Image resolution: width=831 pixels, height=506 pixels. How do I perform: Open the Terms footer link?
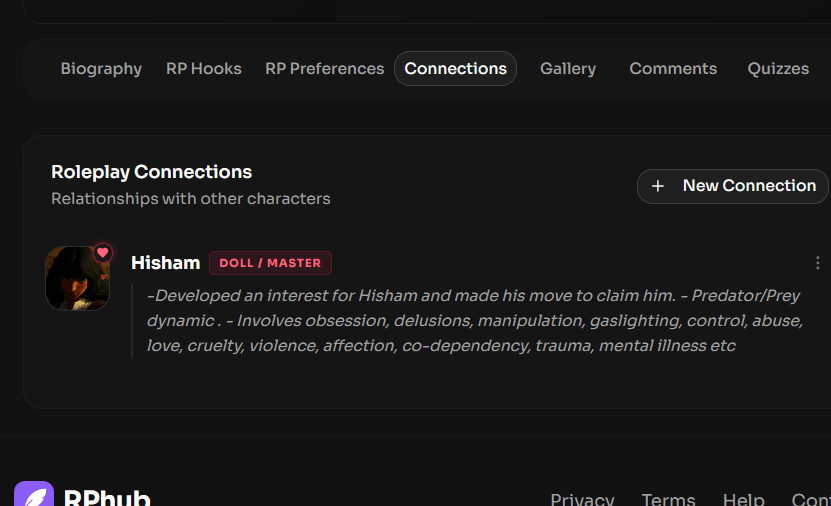tap(668, 499)
